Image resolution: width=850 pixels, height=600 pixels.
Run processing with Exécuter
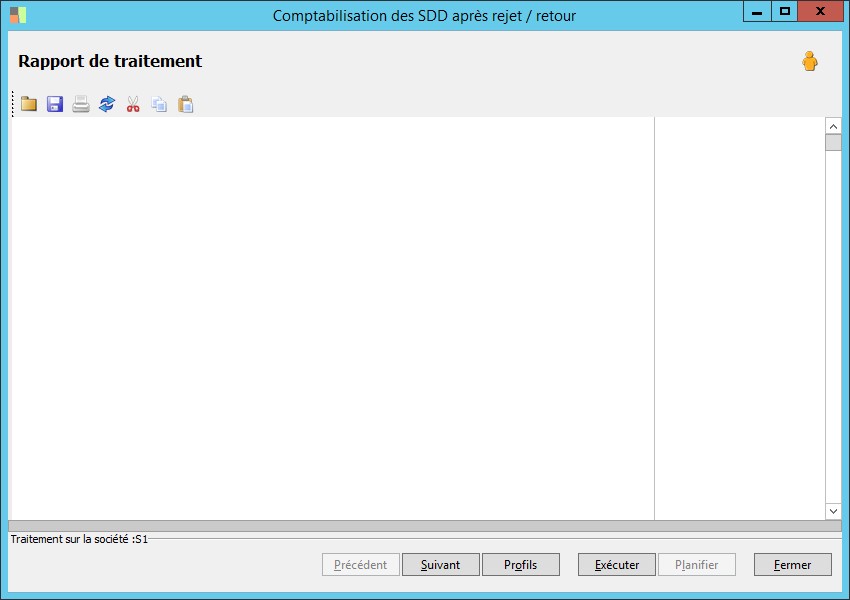[617, 565]
